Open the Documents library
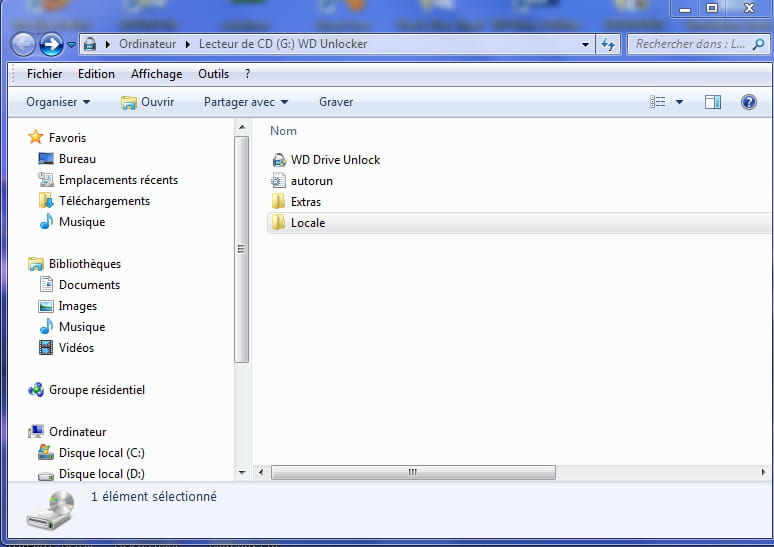This screenshot has height=547, width=774. (x=80, y=285)
